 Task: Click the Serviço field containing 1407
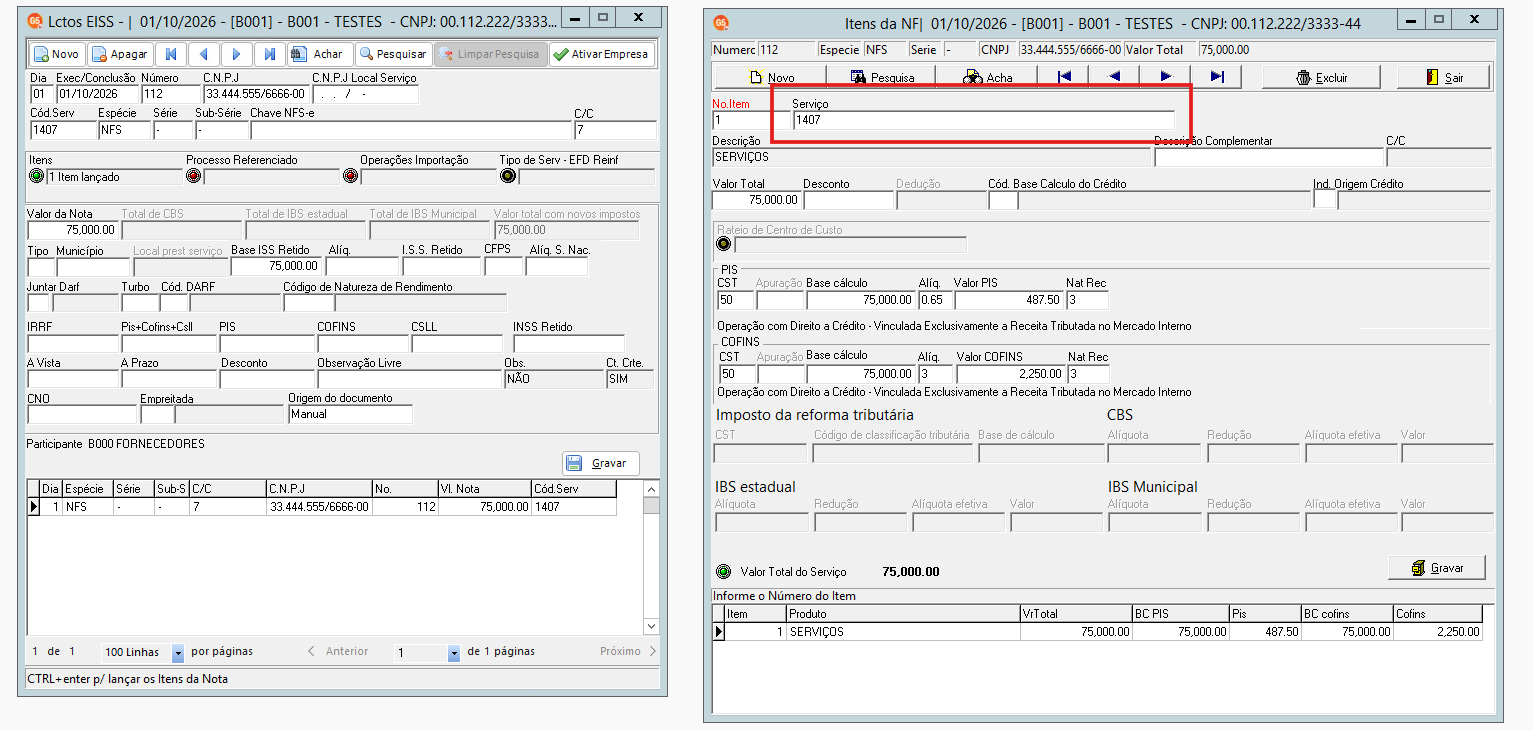pyautogui.click(x=984, y=120)
